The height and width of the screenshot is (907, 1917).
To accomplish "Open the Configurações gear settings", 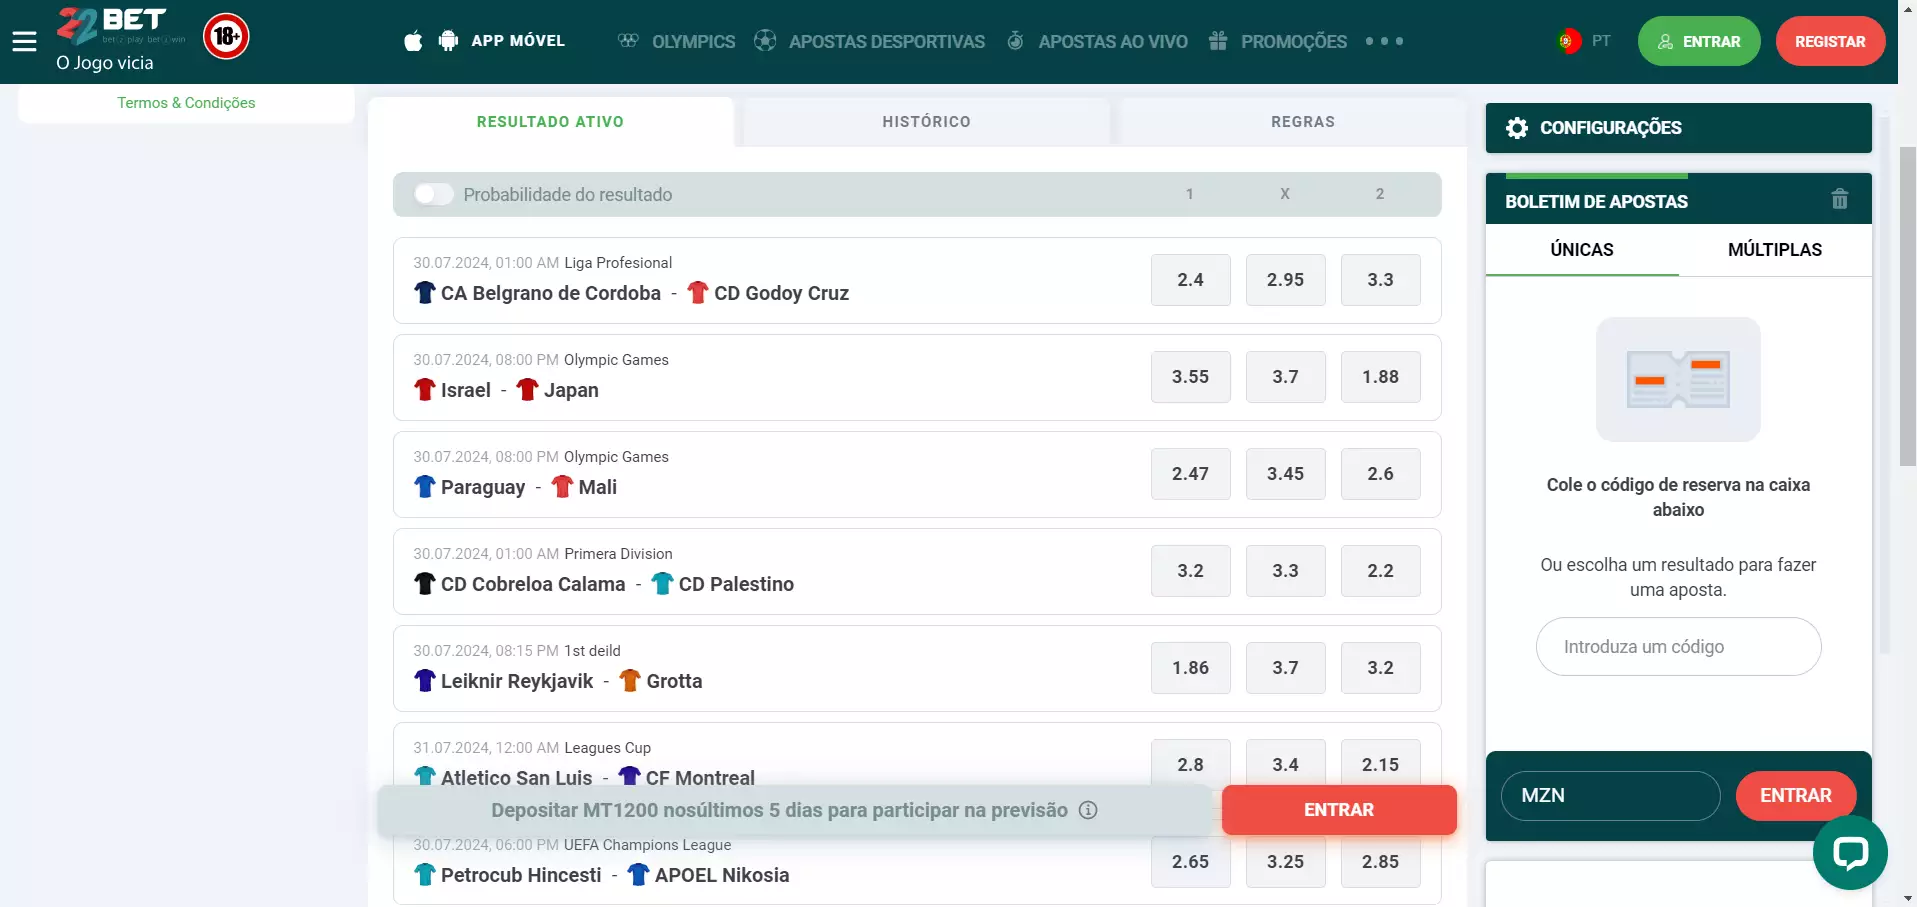I will (1517, 128).
